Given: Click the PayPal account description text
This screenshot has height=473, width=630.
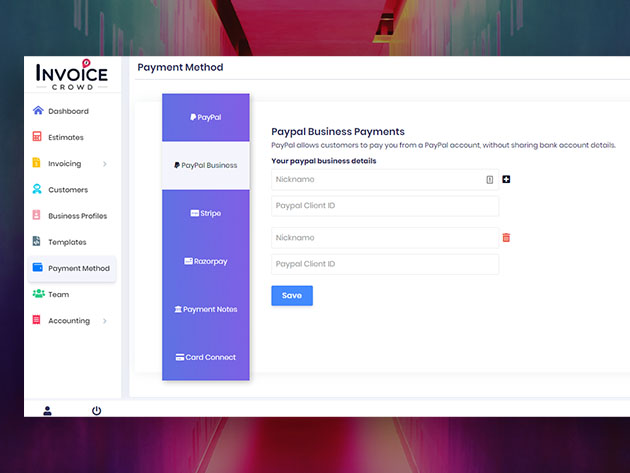Looking at the screenshot, I should [443, 145].
